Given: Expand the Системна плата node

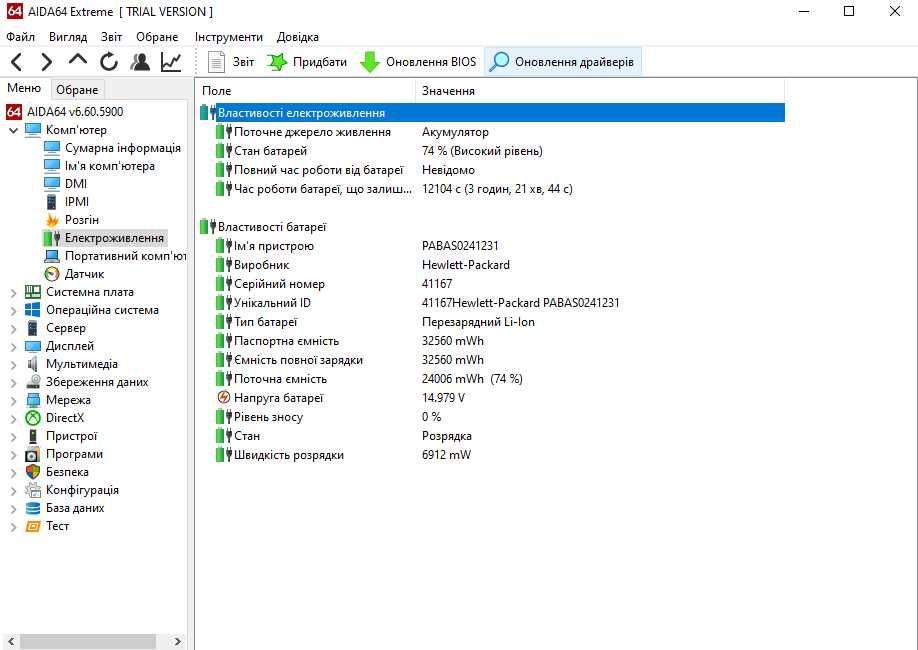Looking at the screenshot, I should tap(13, 292).
